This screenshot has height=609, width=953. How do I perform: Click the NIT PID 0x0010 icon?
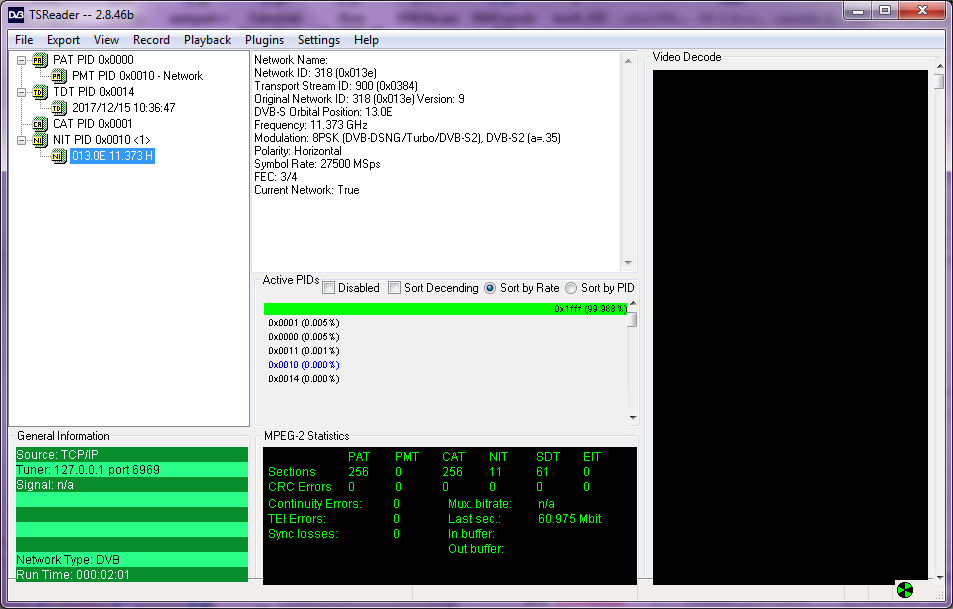point(40,140)
